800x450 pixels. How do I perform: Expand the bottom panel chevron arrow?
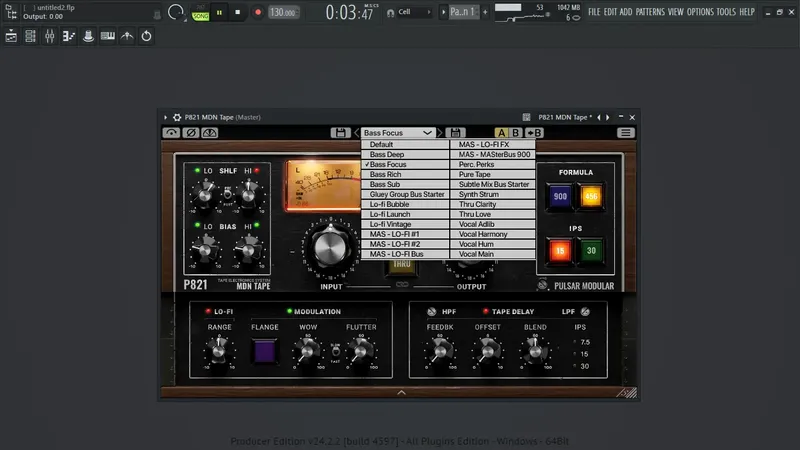(x=402, y=392)
